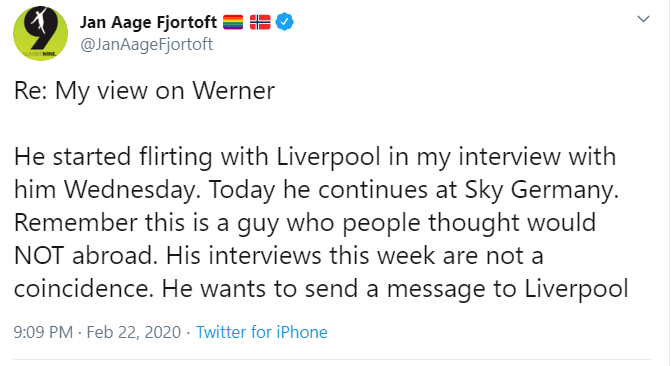Viewport: 671px width, 366px height.
Task: Click the 'Re: My view on' heading text
Action: click(x=99, y=91)
